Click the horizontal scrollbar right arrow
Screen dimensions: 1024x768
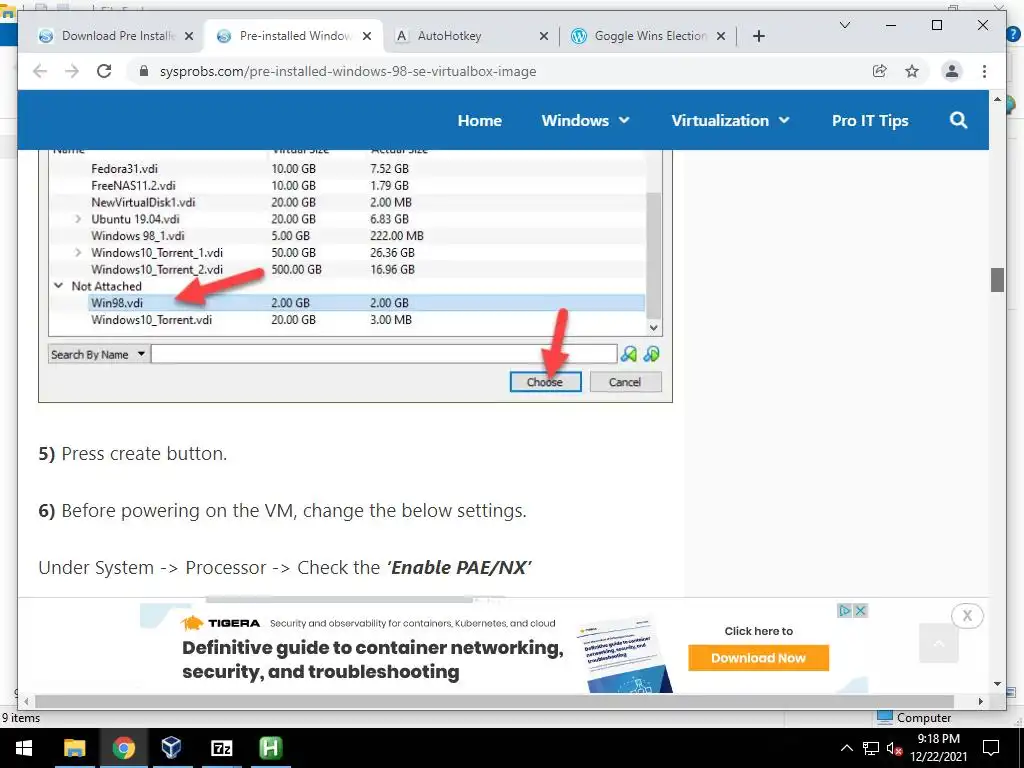coord(980,701)
